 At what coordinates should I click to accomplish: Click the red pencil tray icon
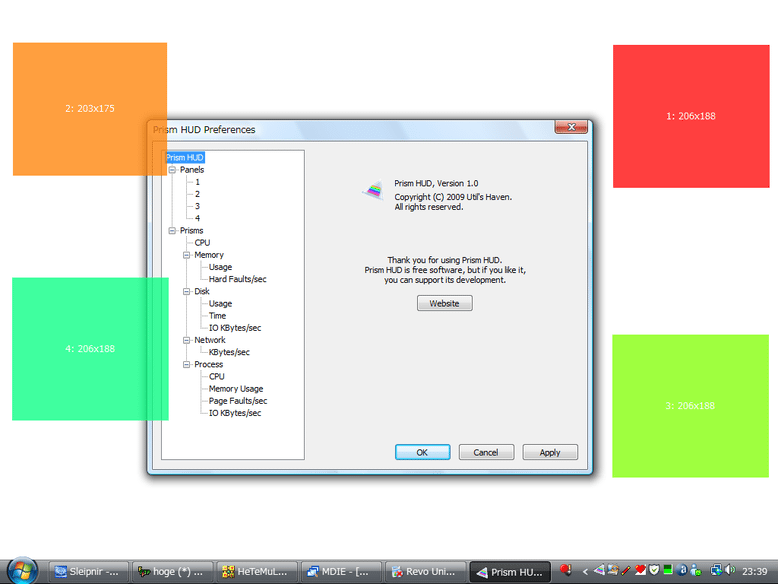pyautogui.click(x=626, y=571)
